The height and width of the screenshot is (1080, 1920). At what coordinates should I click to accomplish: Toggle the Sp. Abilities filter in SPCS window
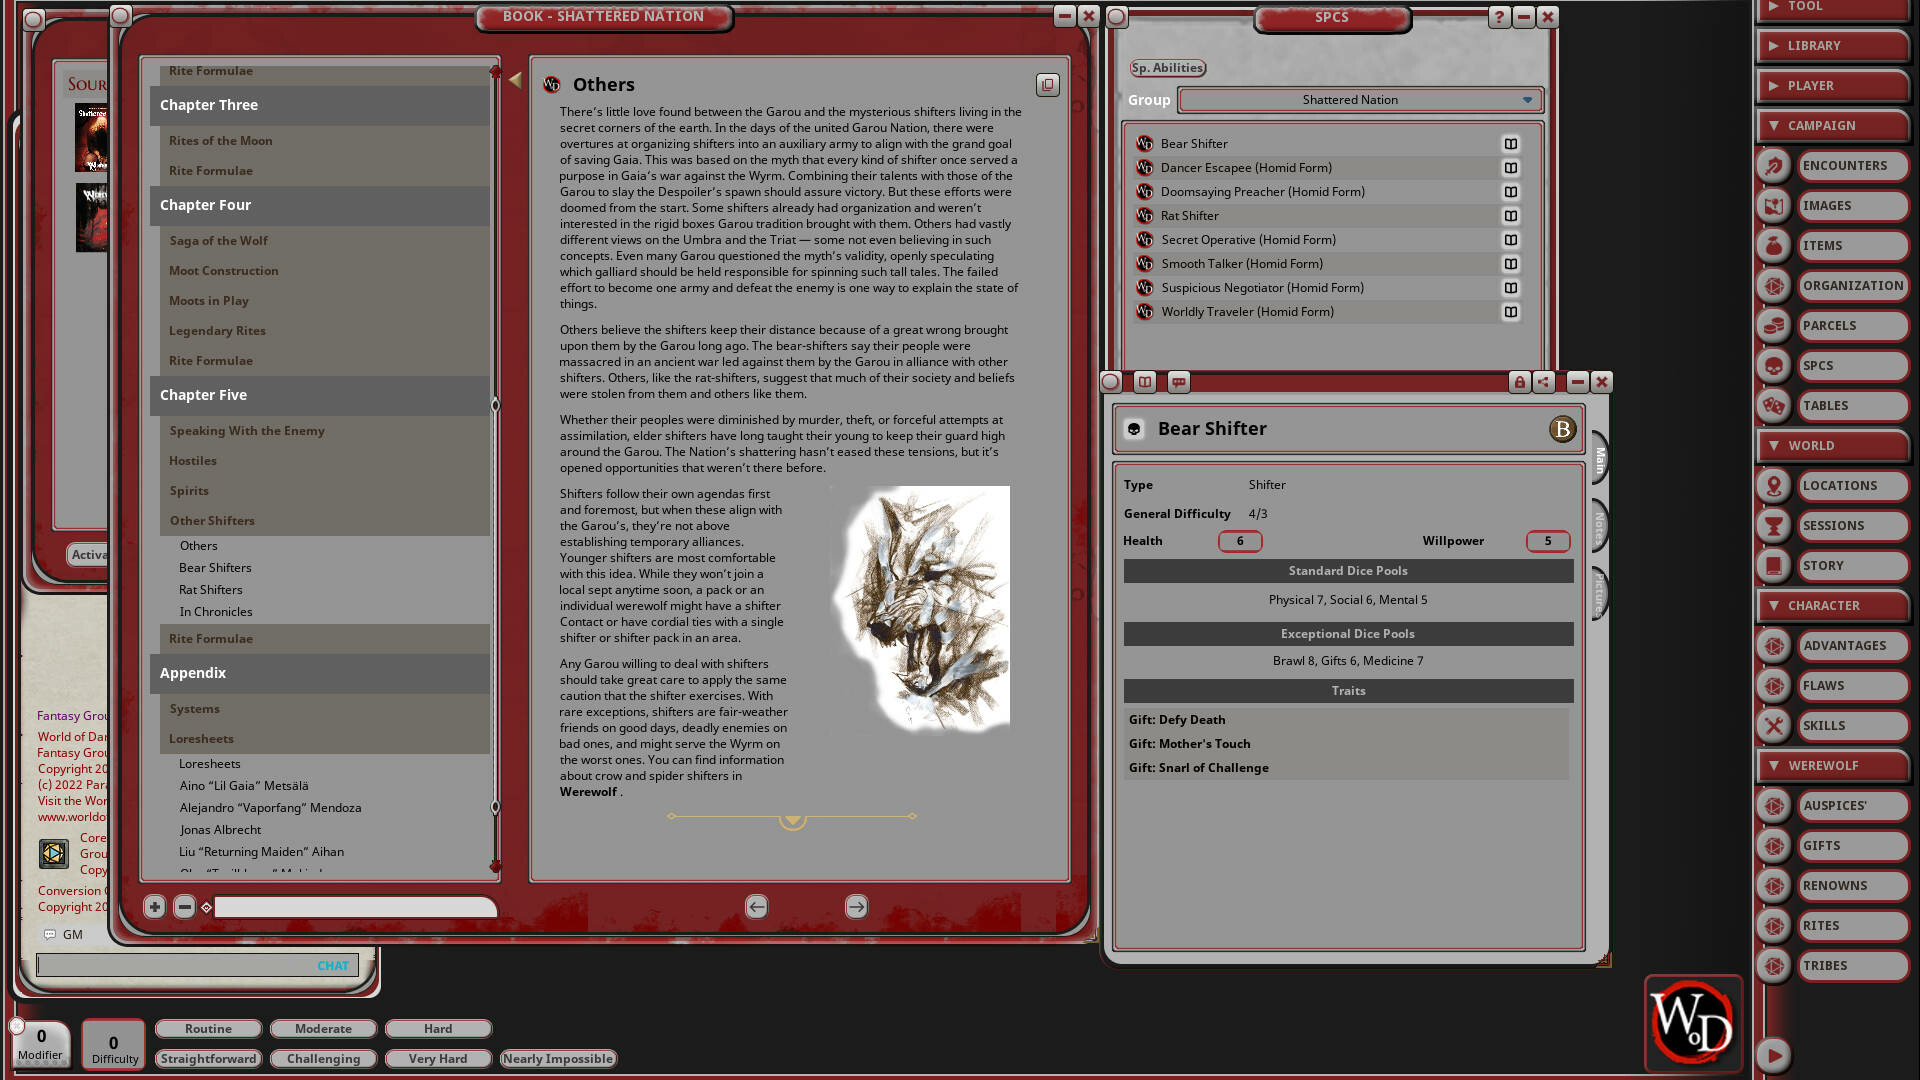[x=1166, y=68]
